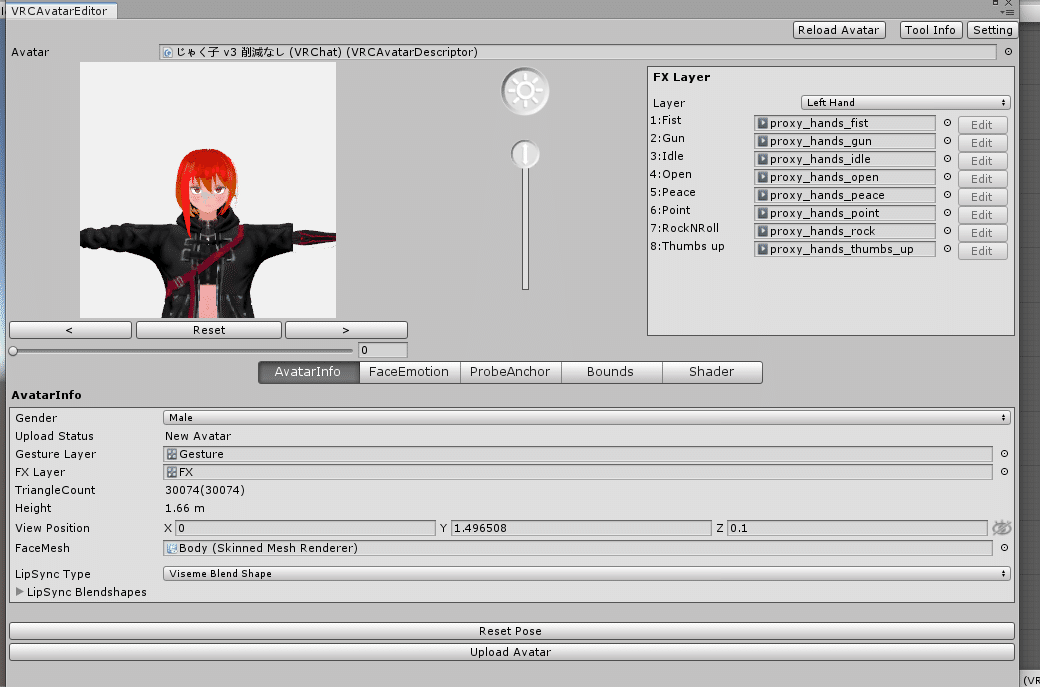Open object picker for proxy_hands_thumbs_up
The height and width of the screenshot is (687, 1040).
pyautogui.click(x=947, y=249)
